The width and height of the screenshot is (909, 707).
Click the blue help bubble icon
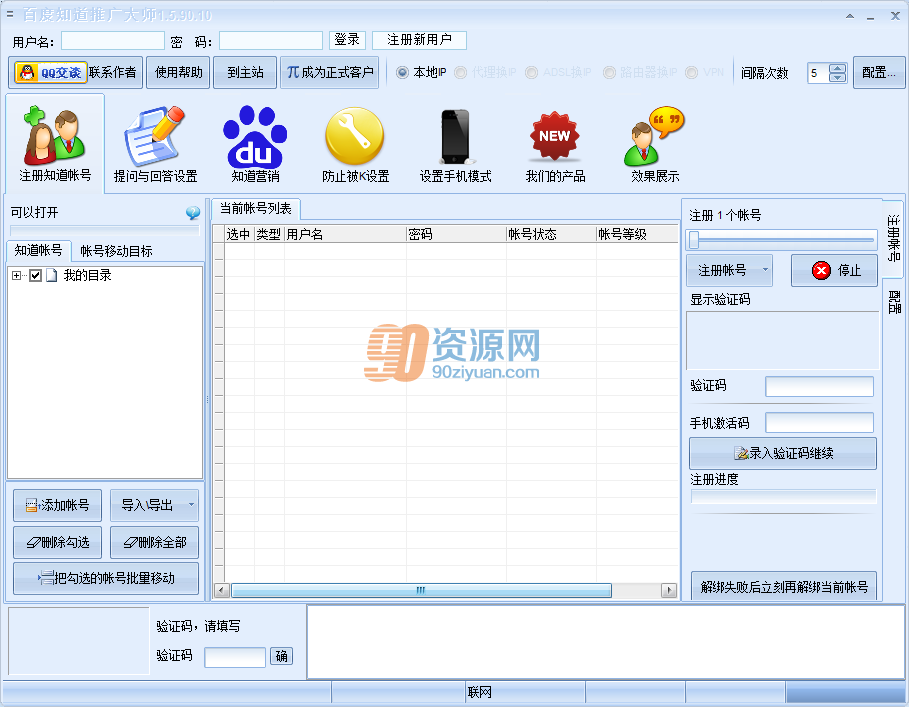coord(193,213)
